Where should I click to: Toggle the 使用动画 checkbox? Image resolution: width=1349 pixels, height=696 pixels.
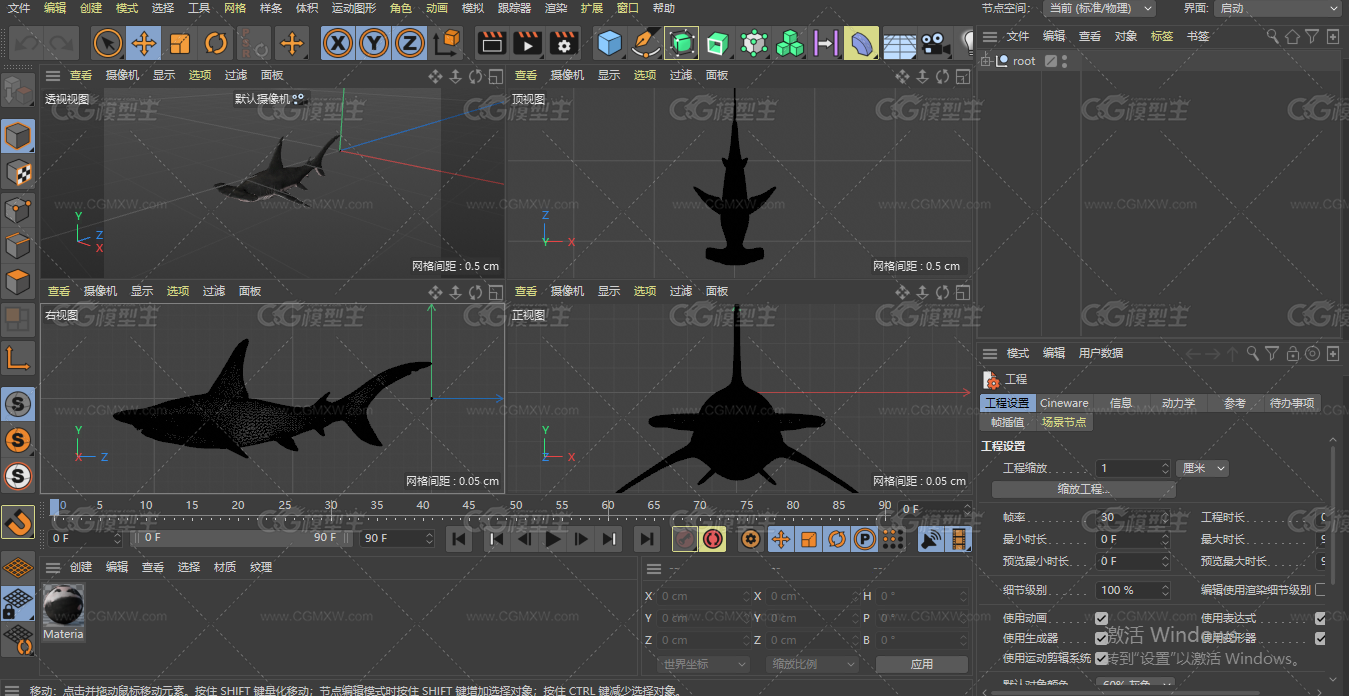(1101, 618)
